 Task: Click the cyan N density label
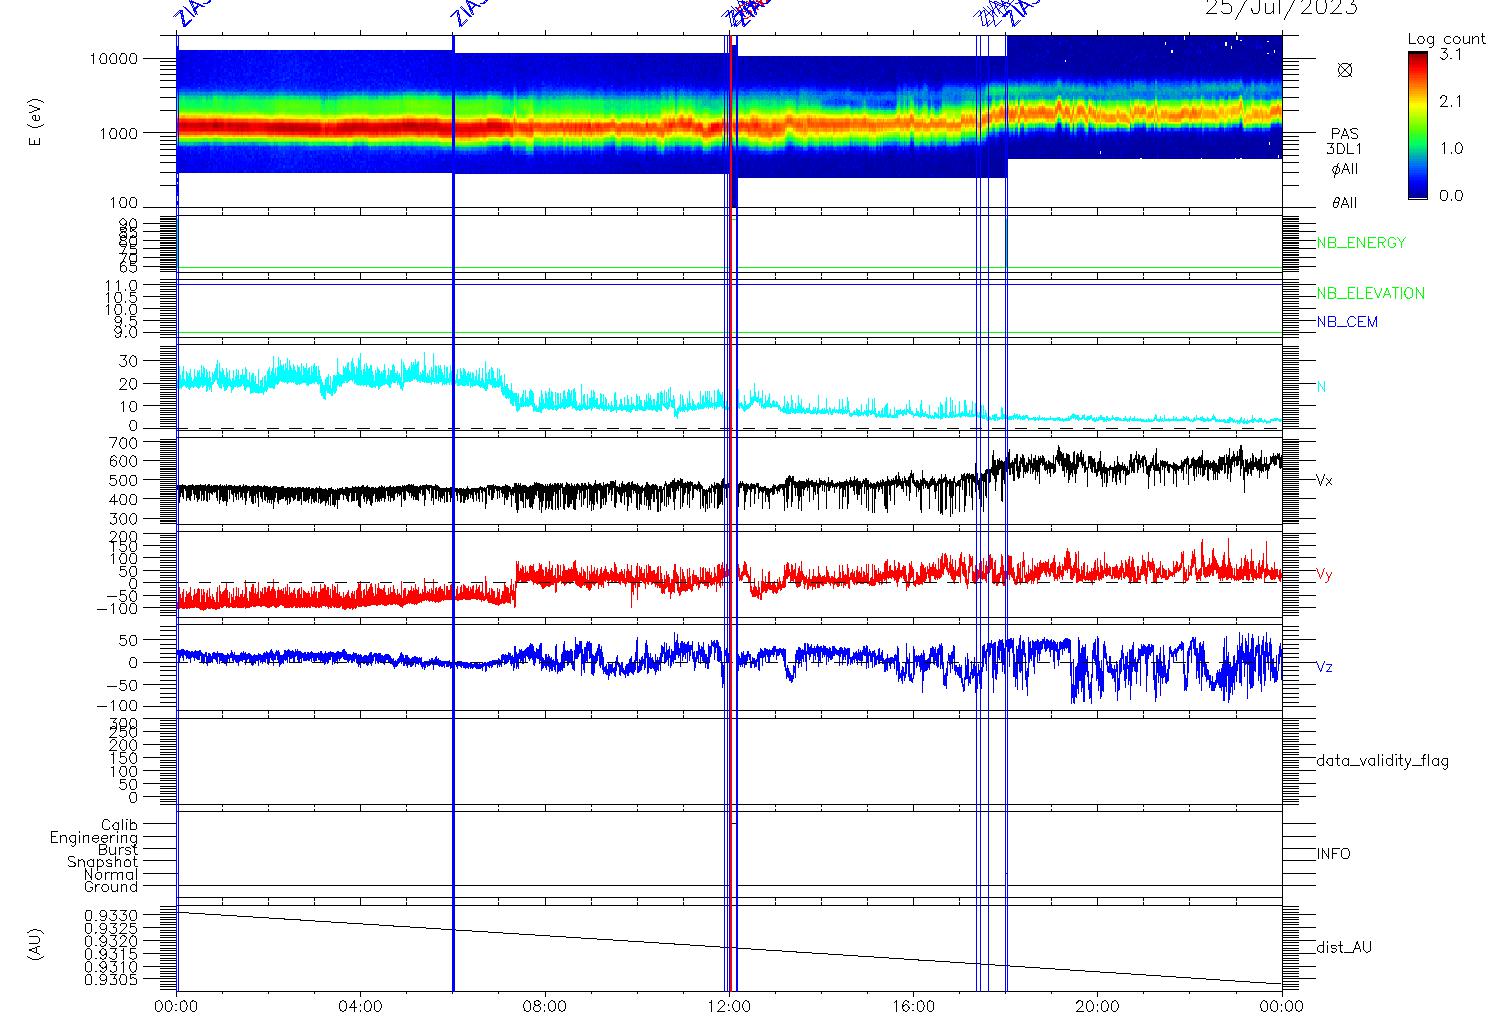[1321, 387]
